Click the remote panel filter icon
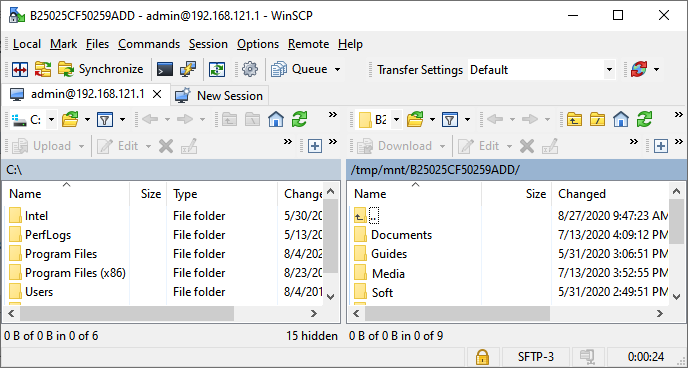Screen dimensions: 688x368 point(450,119)
